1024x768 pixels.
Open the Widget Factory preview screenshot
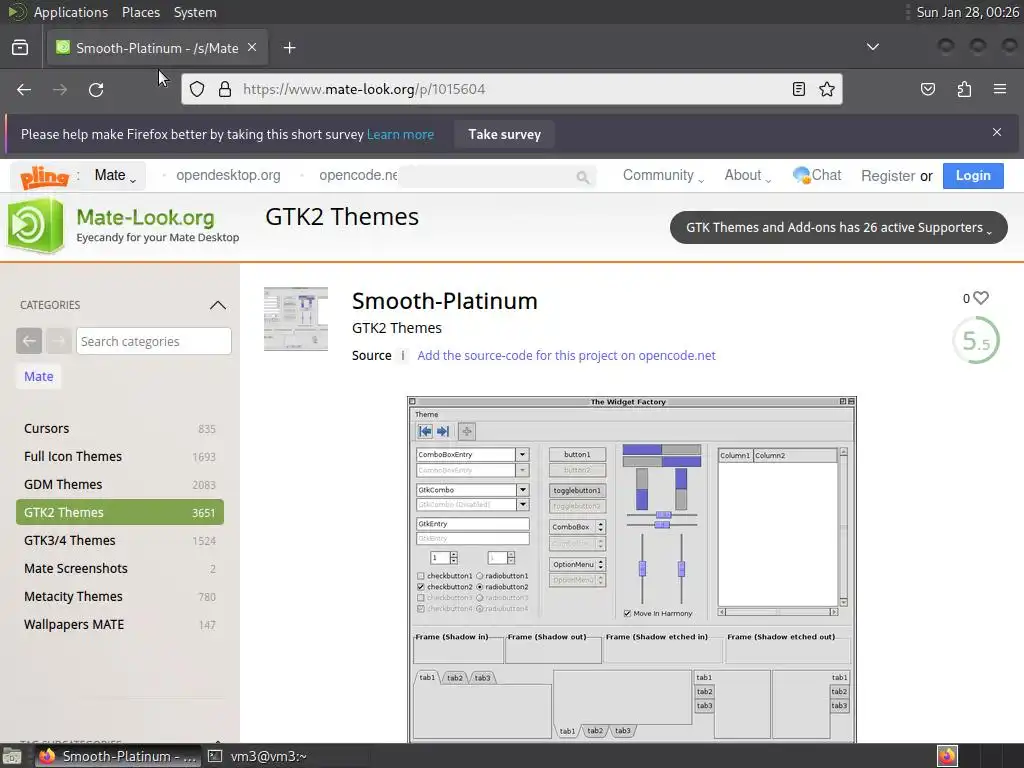tap(632, 569)
